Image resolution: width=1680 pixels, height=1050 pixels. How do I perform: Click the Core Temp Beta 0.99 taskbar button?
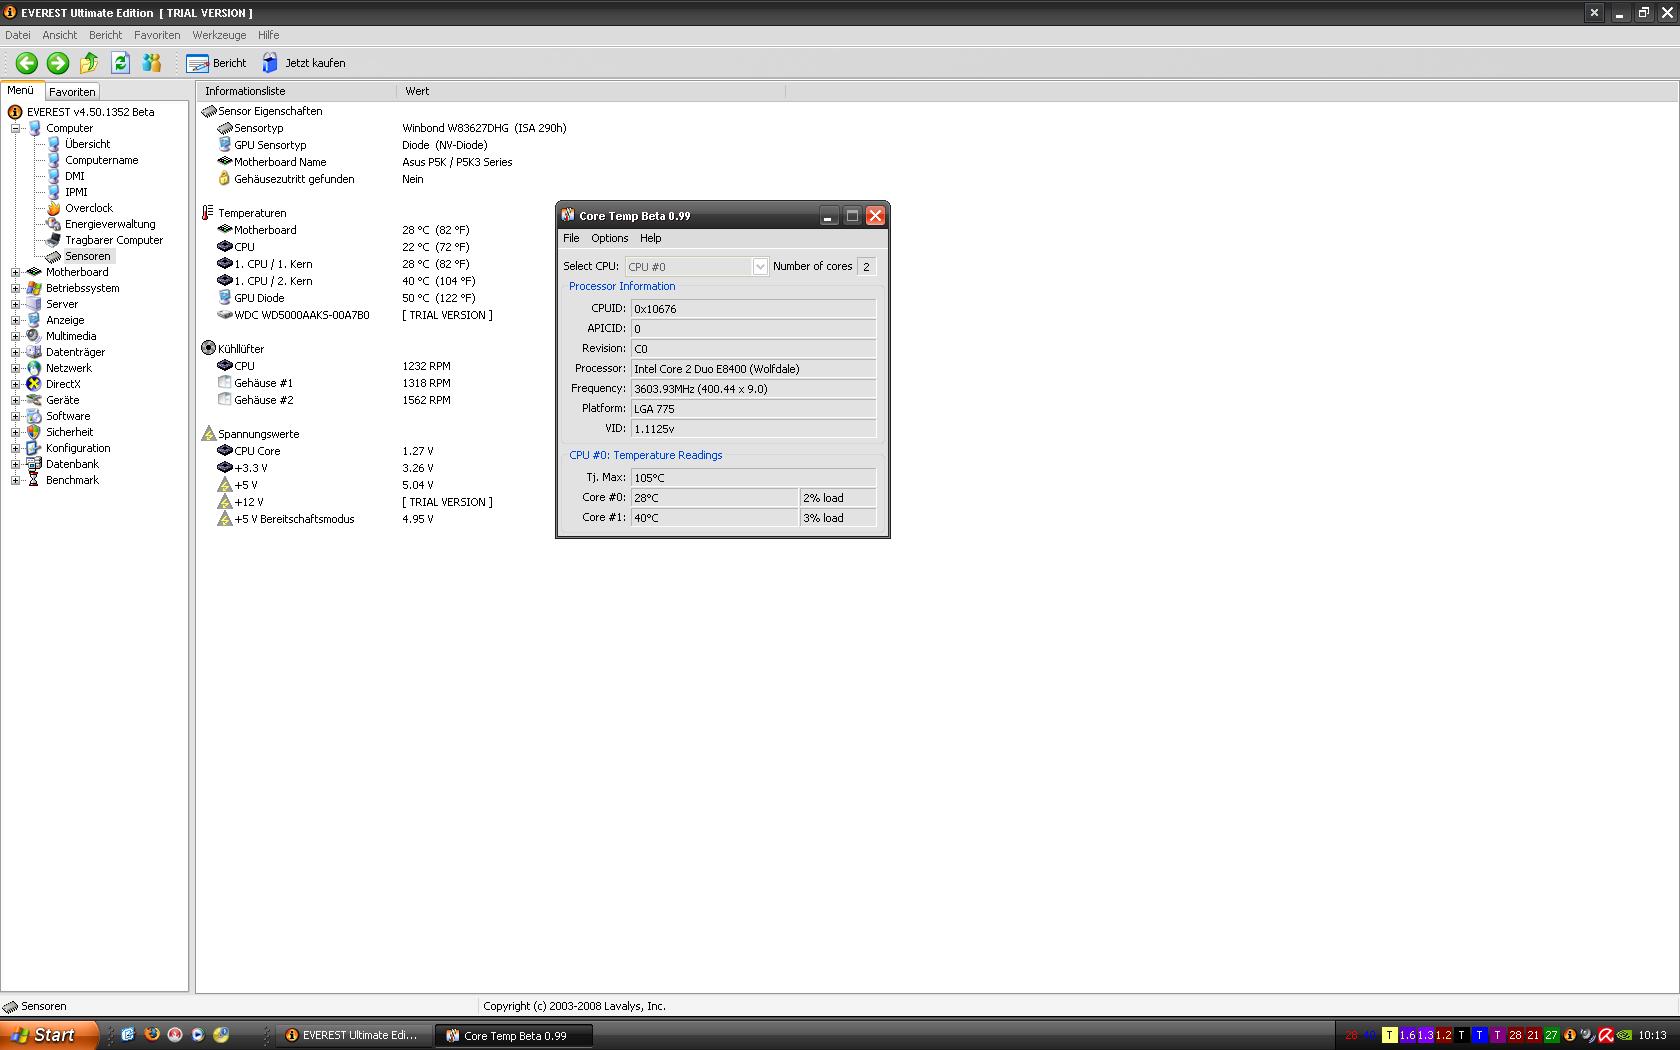514,1035
